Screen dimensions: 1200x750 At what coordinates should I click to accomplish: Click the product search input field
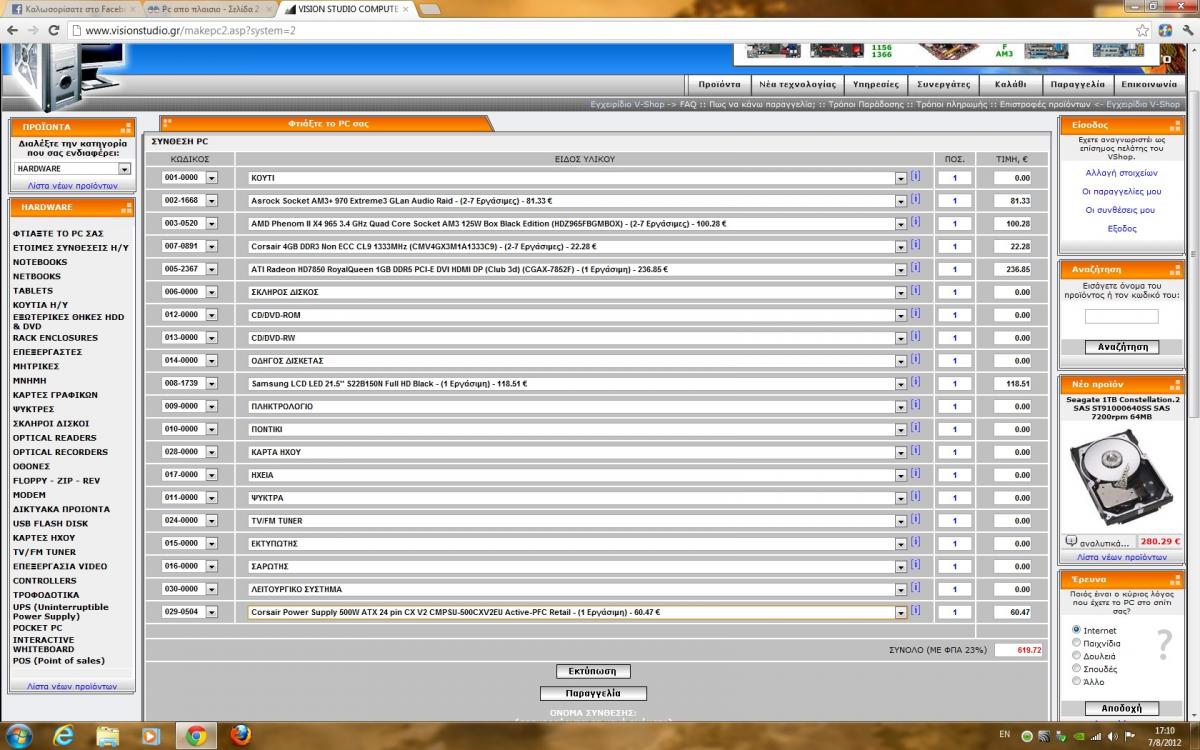tap(1121, 316)
